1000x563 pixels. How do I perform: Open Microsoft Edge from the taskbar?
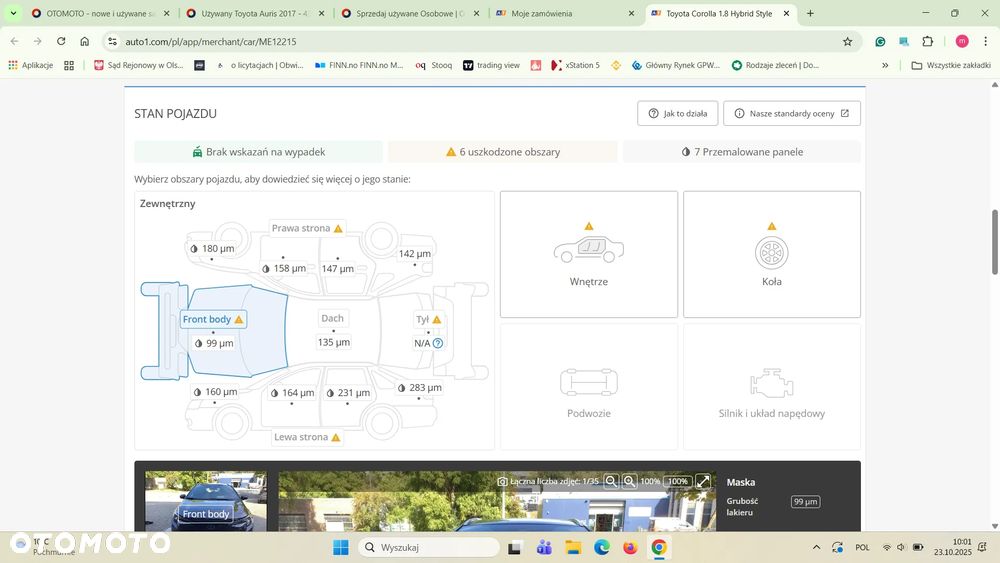coord(601,547)
